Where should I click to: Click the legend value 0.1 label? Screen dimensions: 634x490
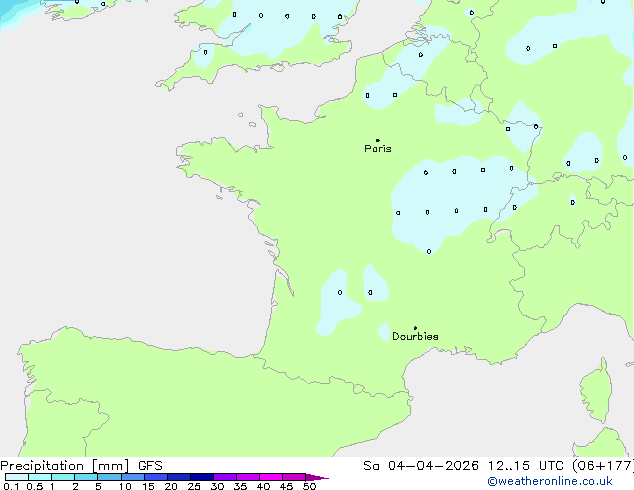coord(10,487)
